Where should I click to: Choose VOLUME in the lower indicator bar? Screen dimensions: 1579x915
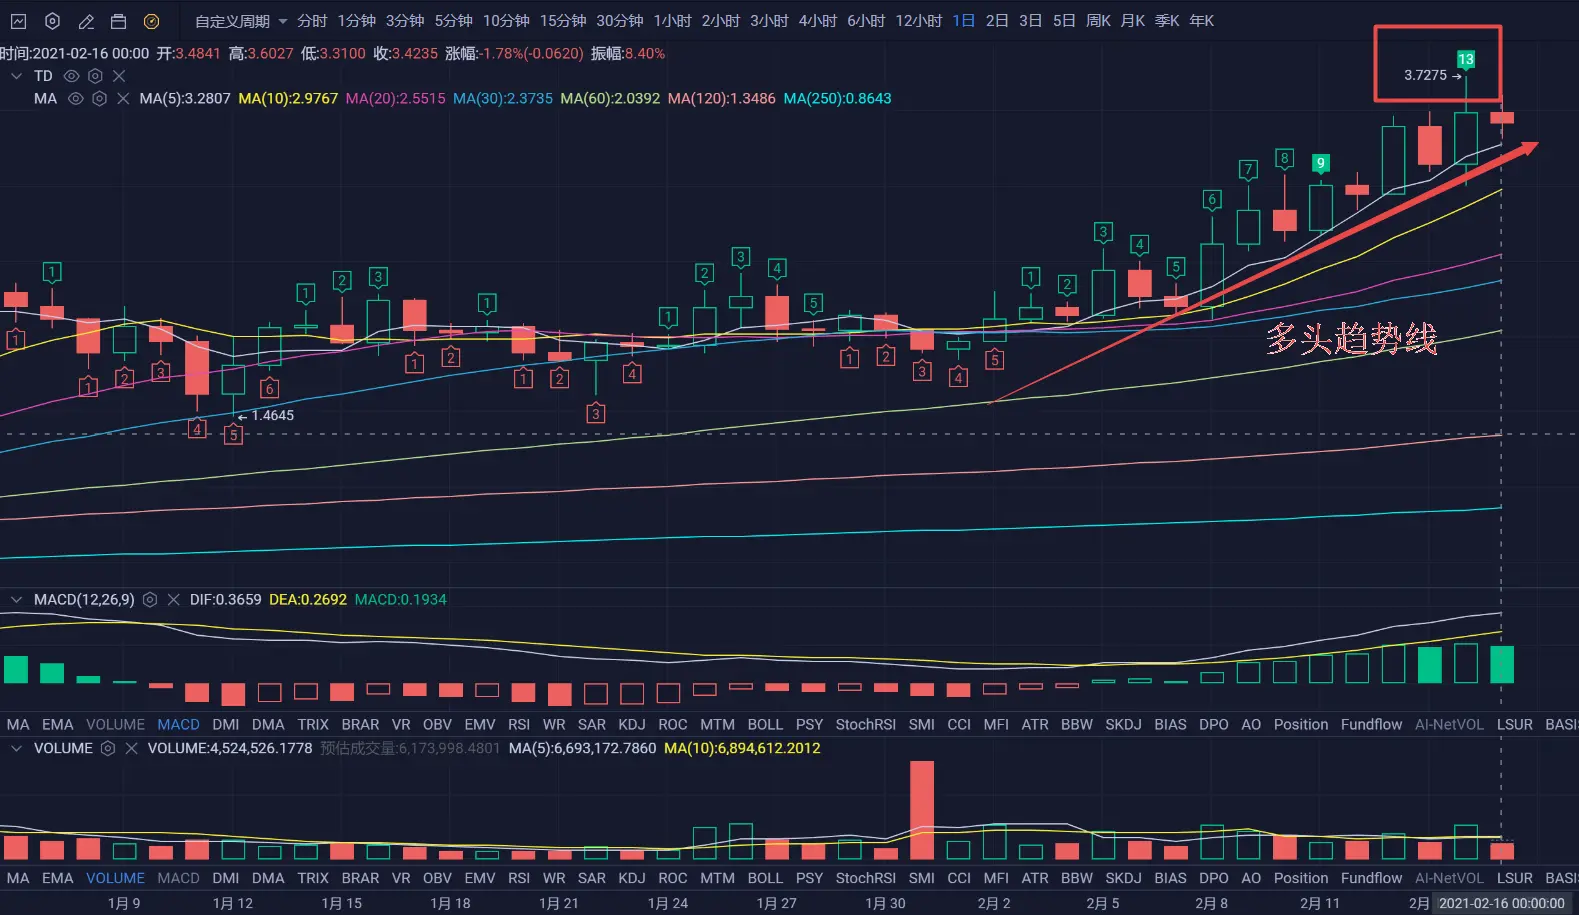pyautogui.click(x=115, y=878)
